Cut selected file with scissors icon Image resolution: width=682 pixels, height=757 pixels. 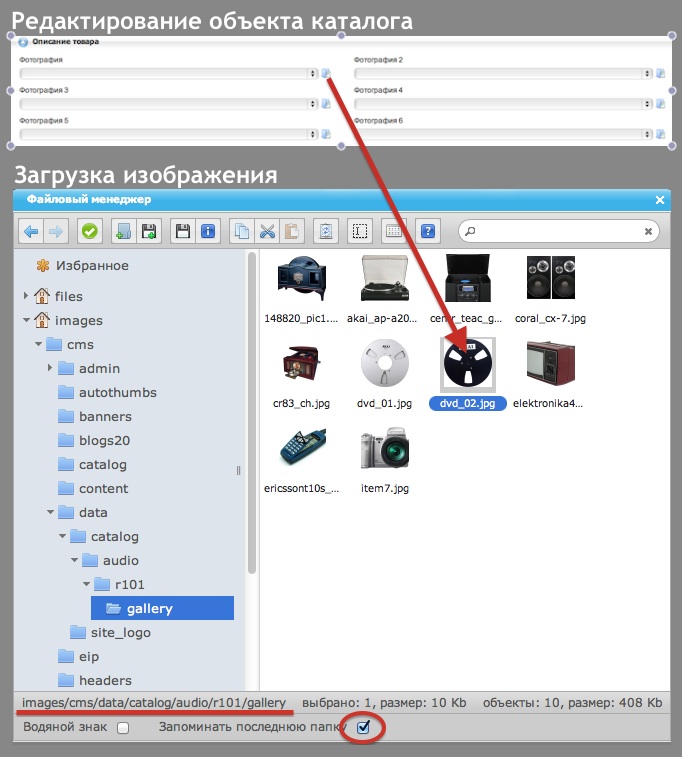coord(267,231)
